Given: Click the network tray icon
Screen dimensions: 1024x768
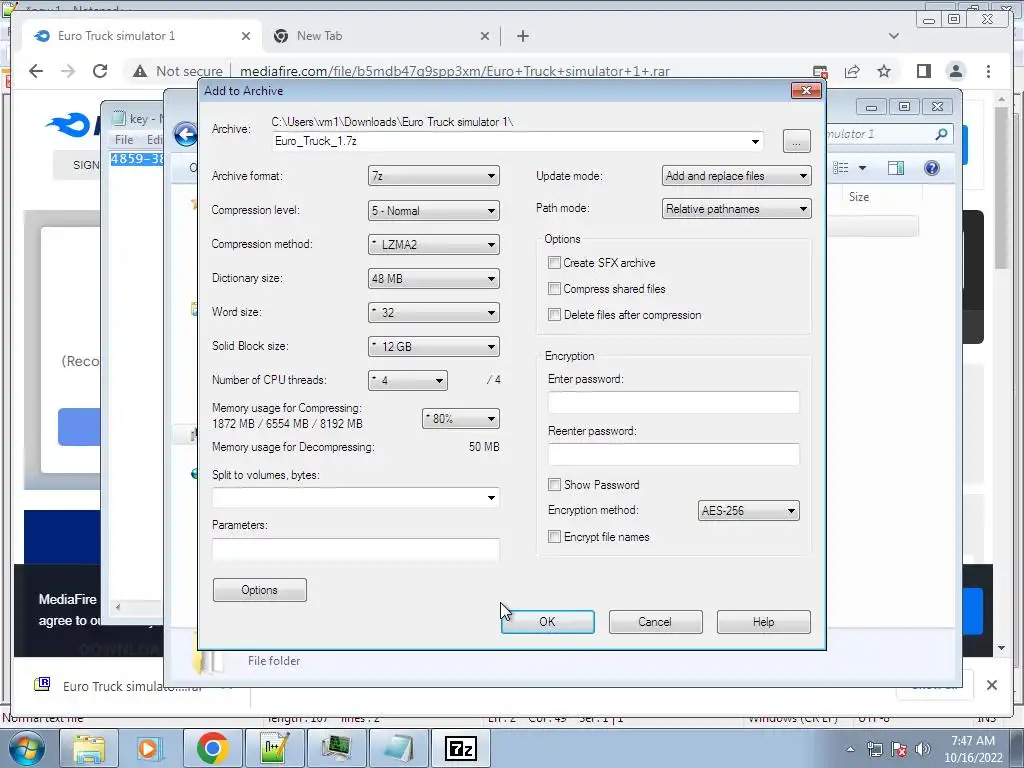Looking at the screenshot, I should click(x=874, y=749).
